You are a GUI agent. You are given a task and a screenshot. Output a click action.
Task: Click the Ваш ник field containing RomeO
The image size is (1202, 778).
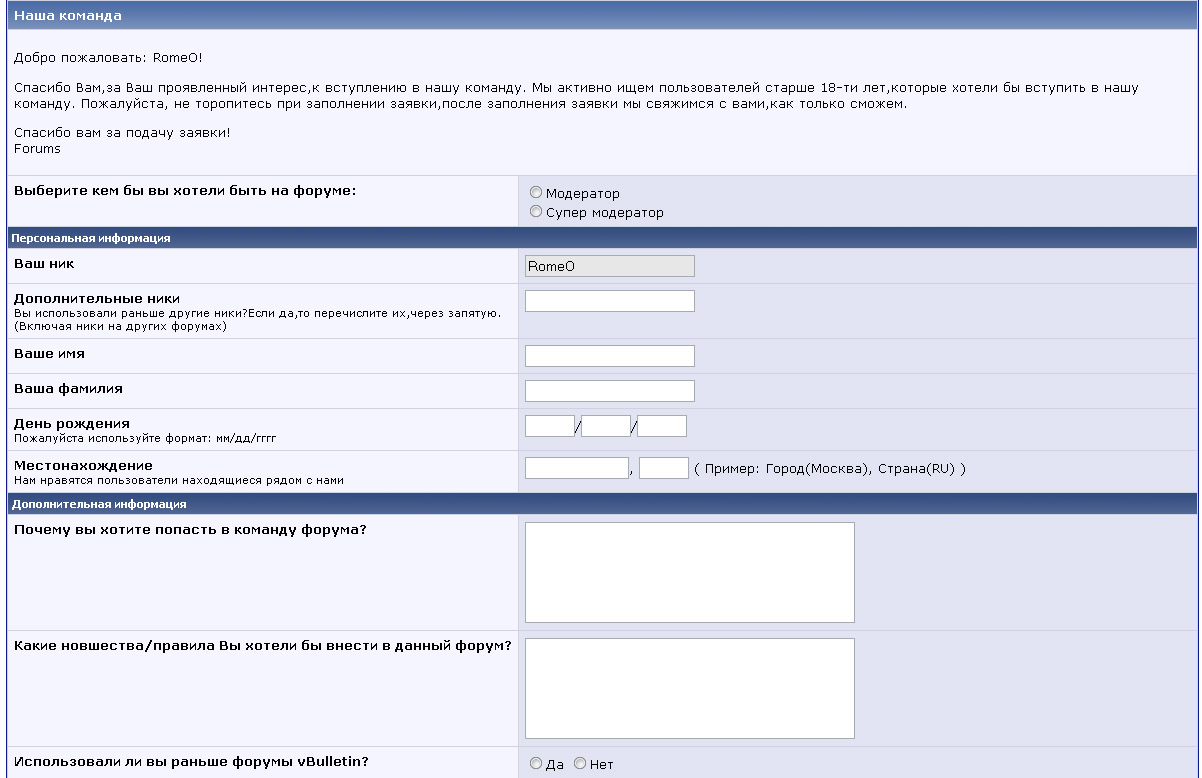[610, 266]
